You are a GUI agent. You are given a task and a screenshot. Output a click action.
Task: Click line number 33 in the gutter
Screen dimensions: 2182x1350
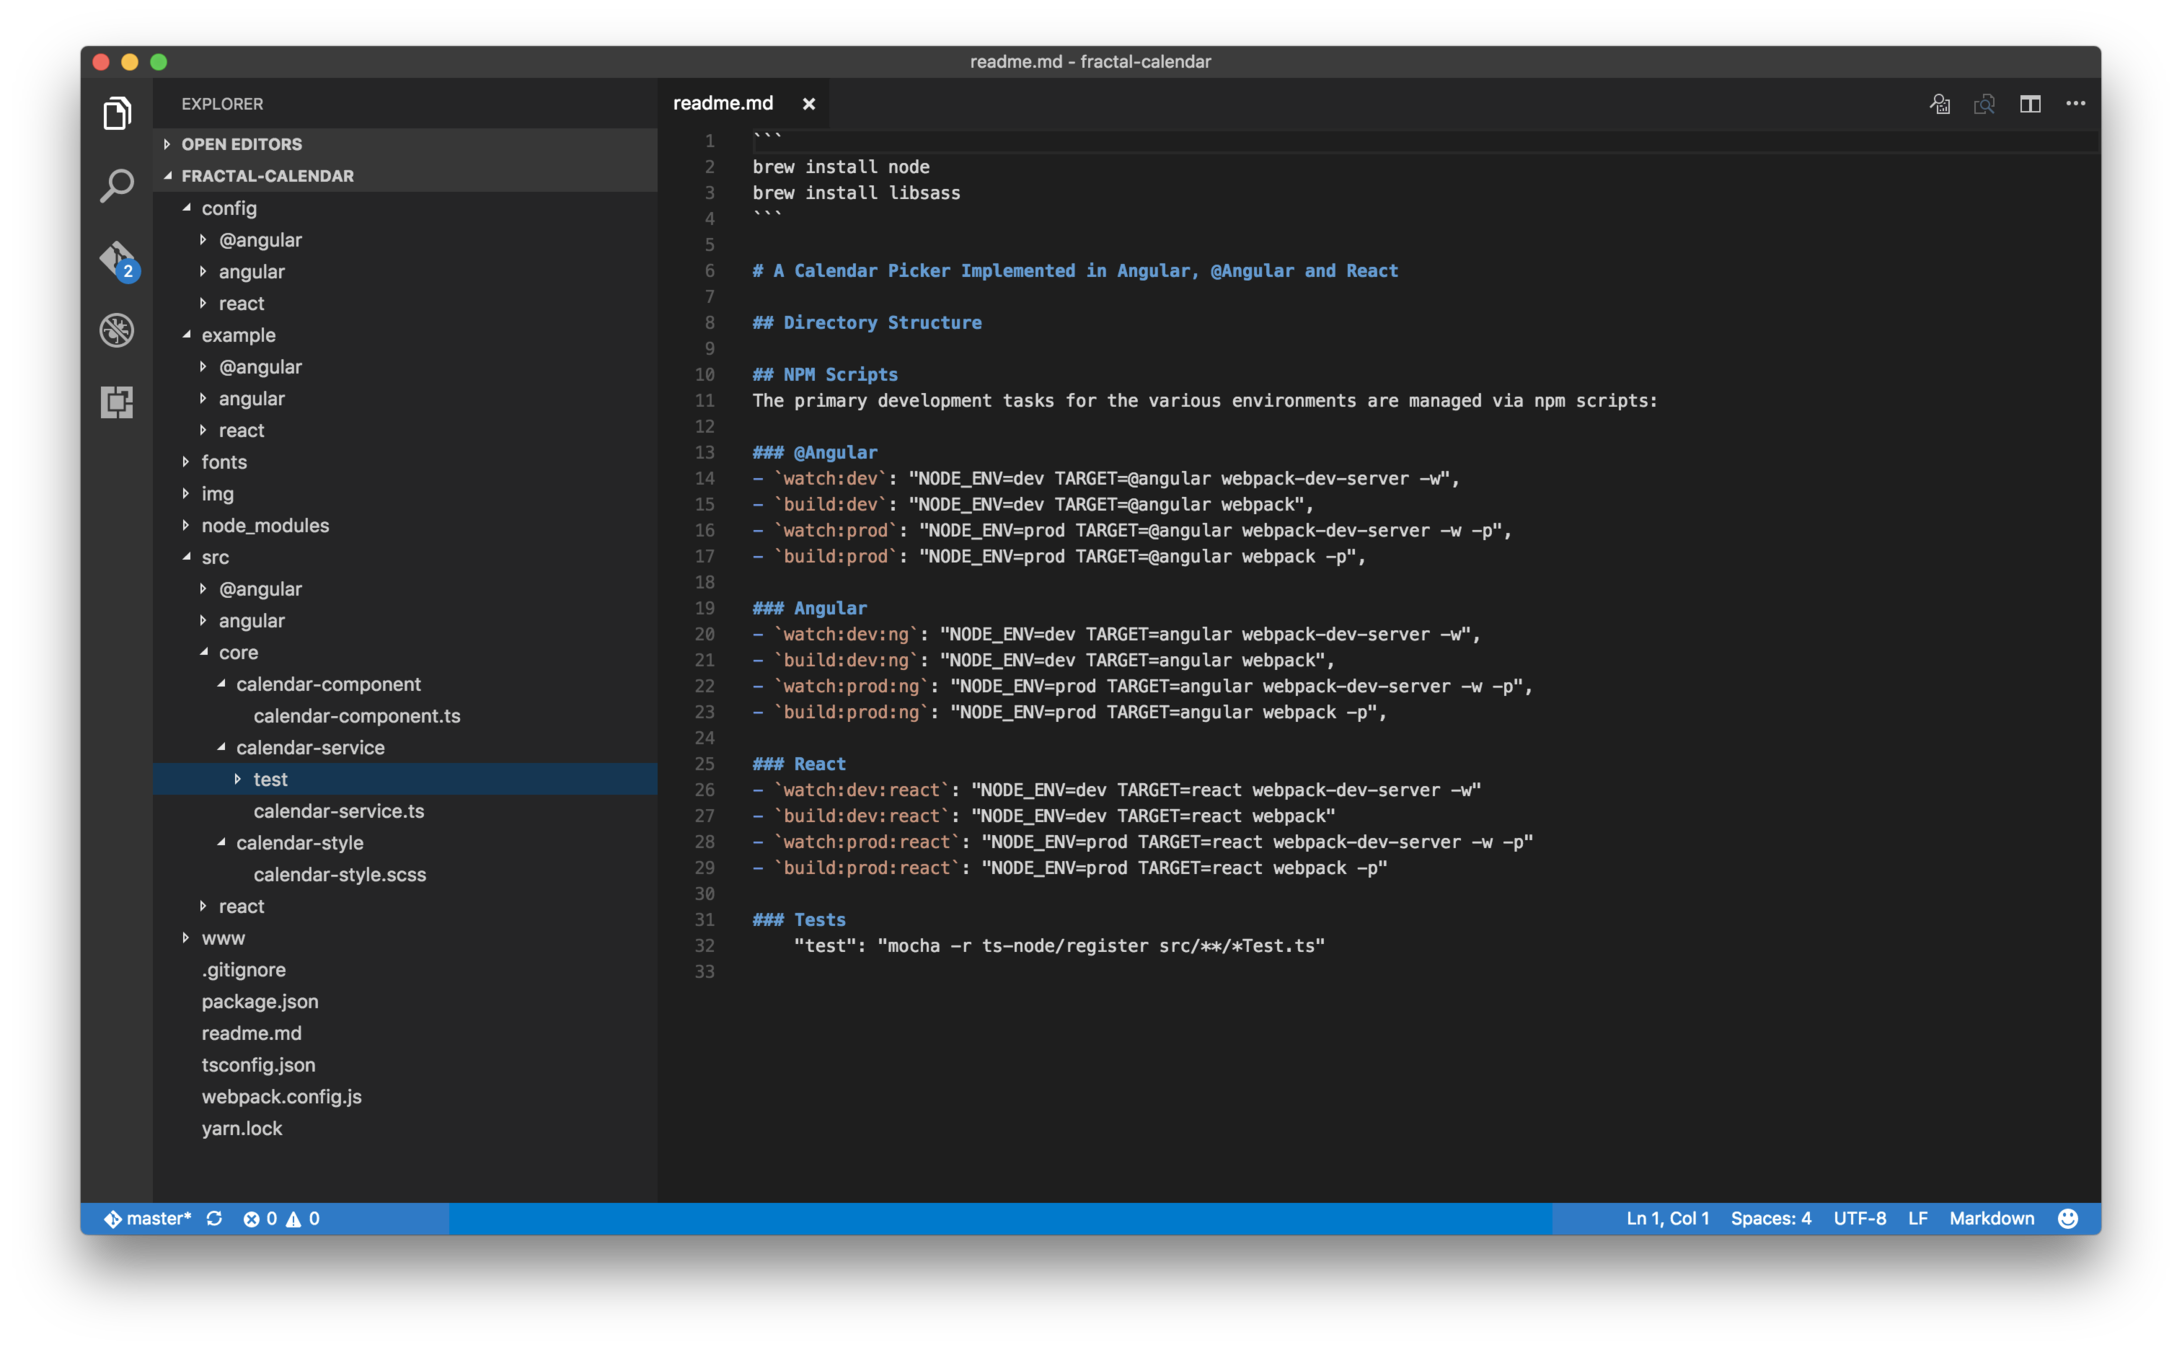coord(704,972)
